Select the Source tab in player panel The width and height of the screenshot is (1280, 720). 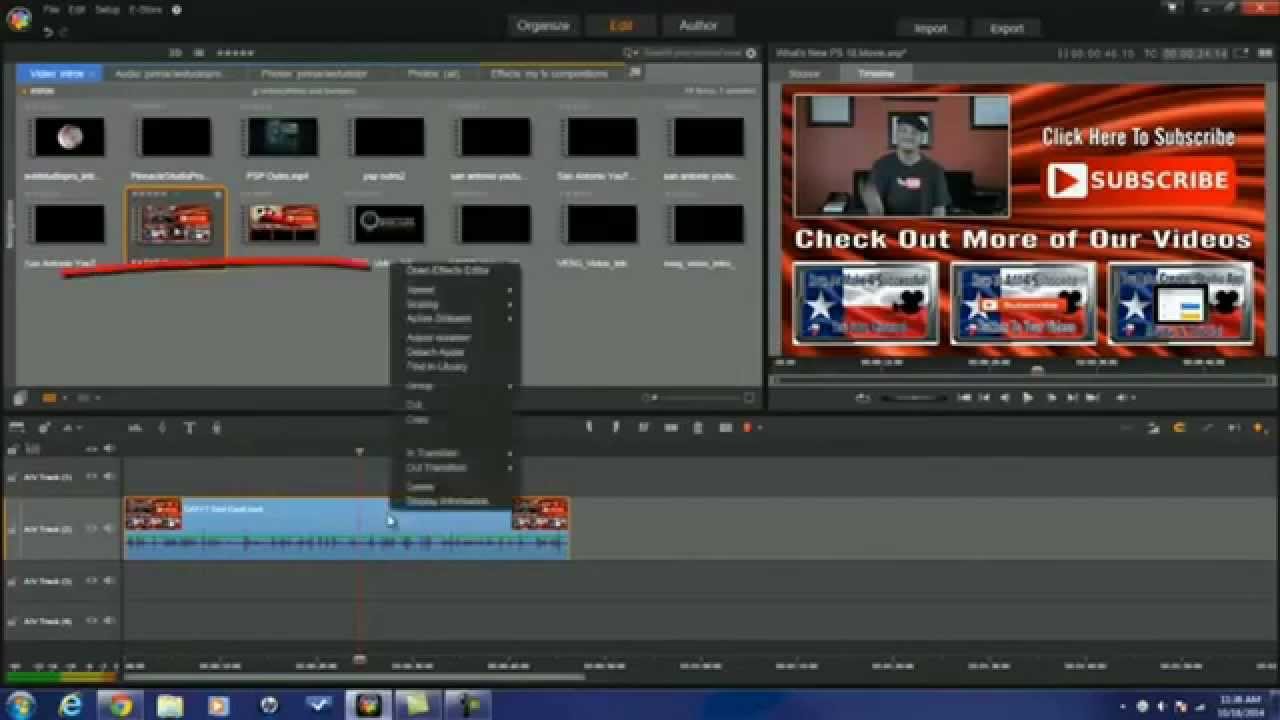[804, 74]
